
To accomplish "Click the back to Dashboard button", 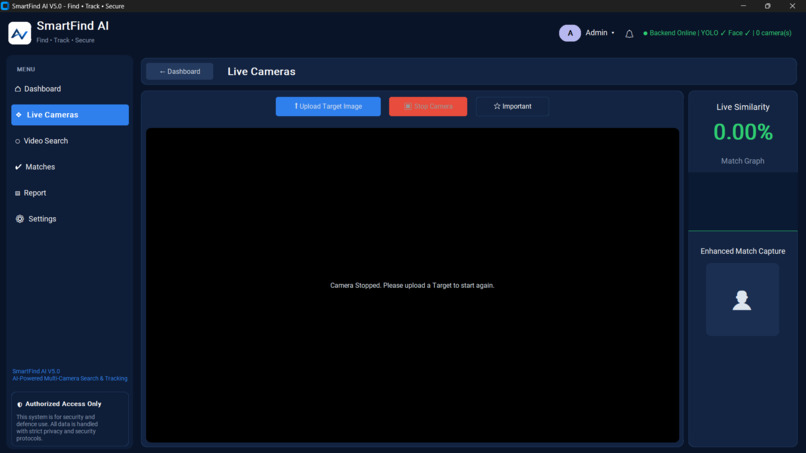I will [179, 71].
